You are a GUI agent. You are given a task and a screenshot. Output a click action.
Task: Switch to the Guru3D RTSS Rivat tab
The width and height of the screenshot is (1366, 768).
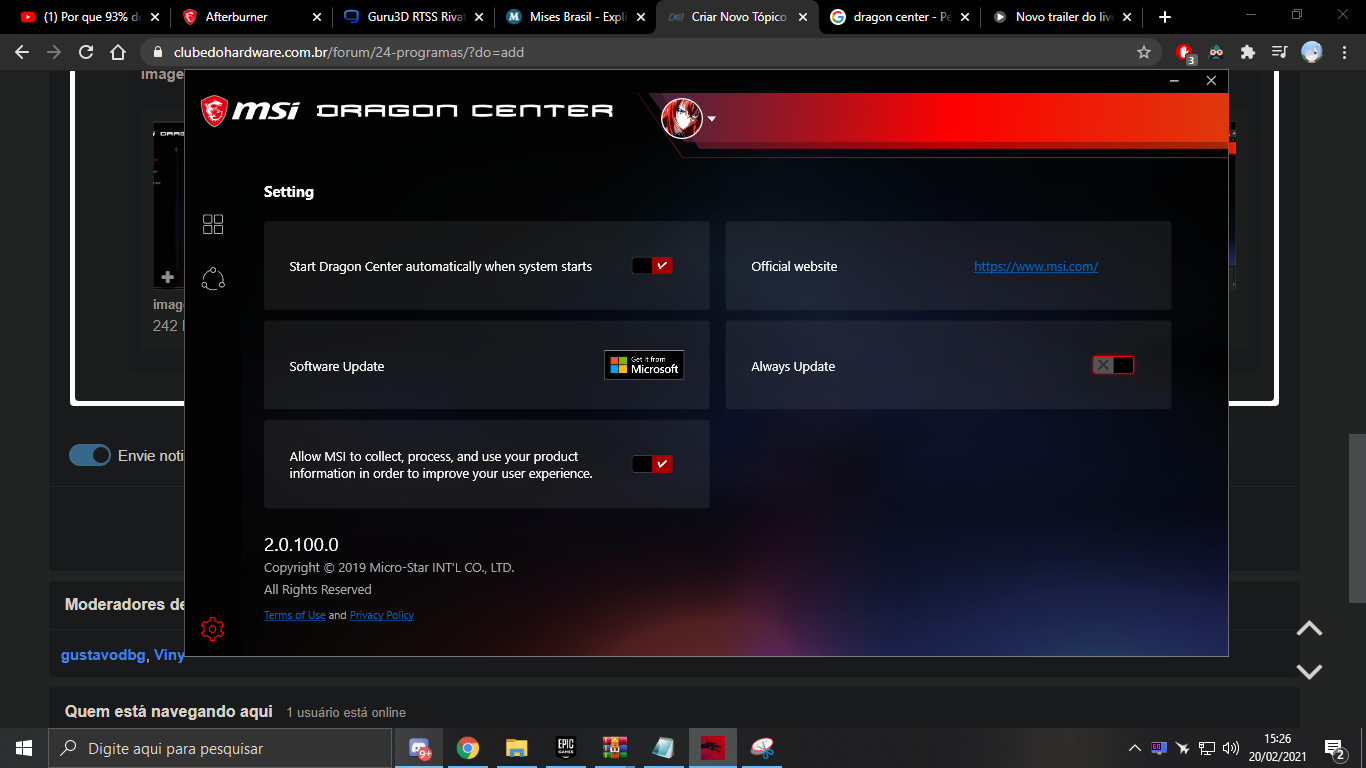[412, 17]
